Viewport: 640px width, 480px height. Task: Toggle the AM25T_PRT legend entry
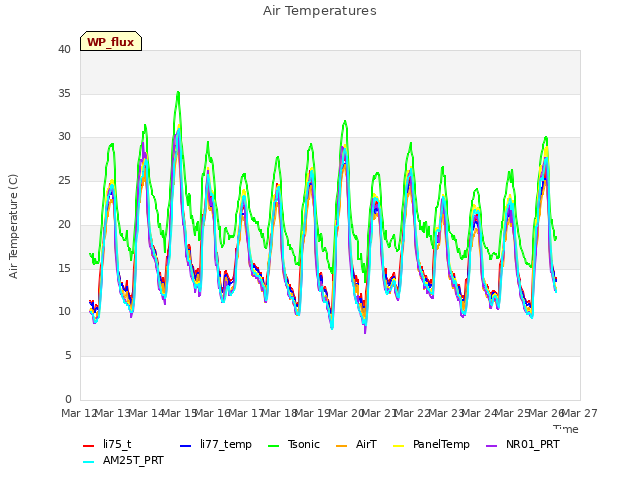(123, 461)
